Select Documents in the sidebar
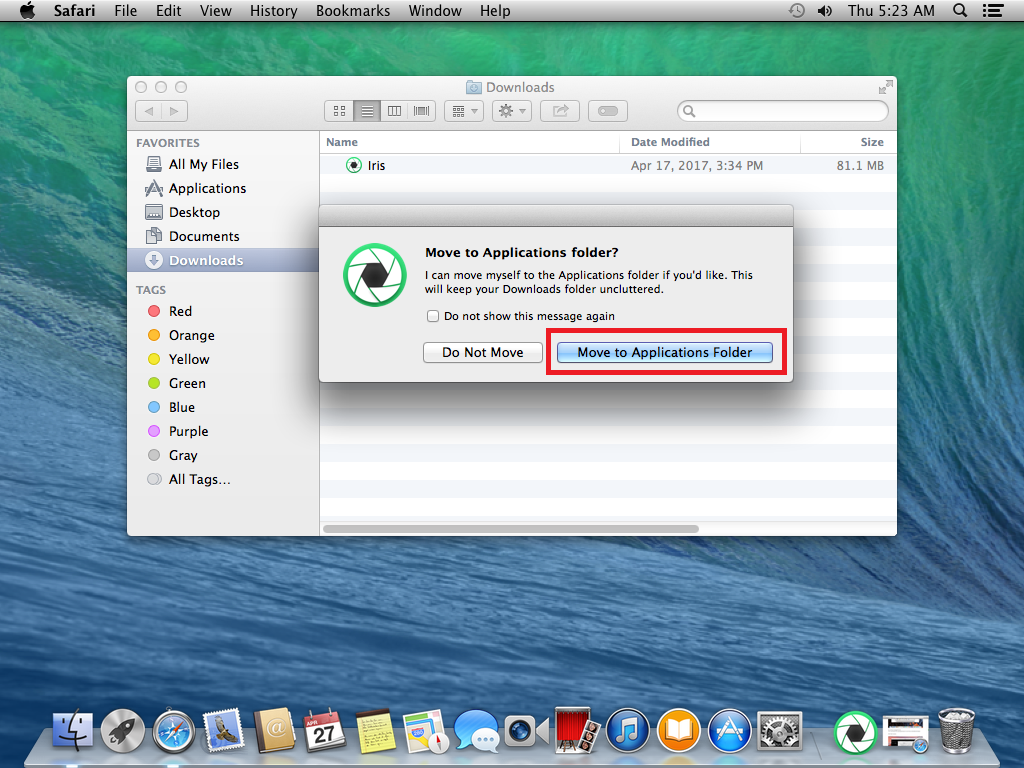This screenshot has width=1024, height=768. click(x=223, y=236)
